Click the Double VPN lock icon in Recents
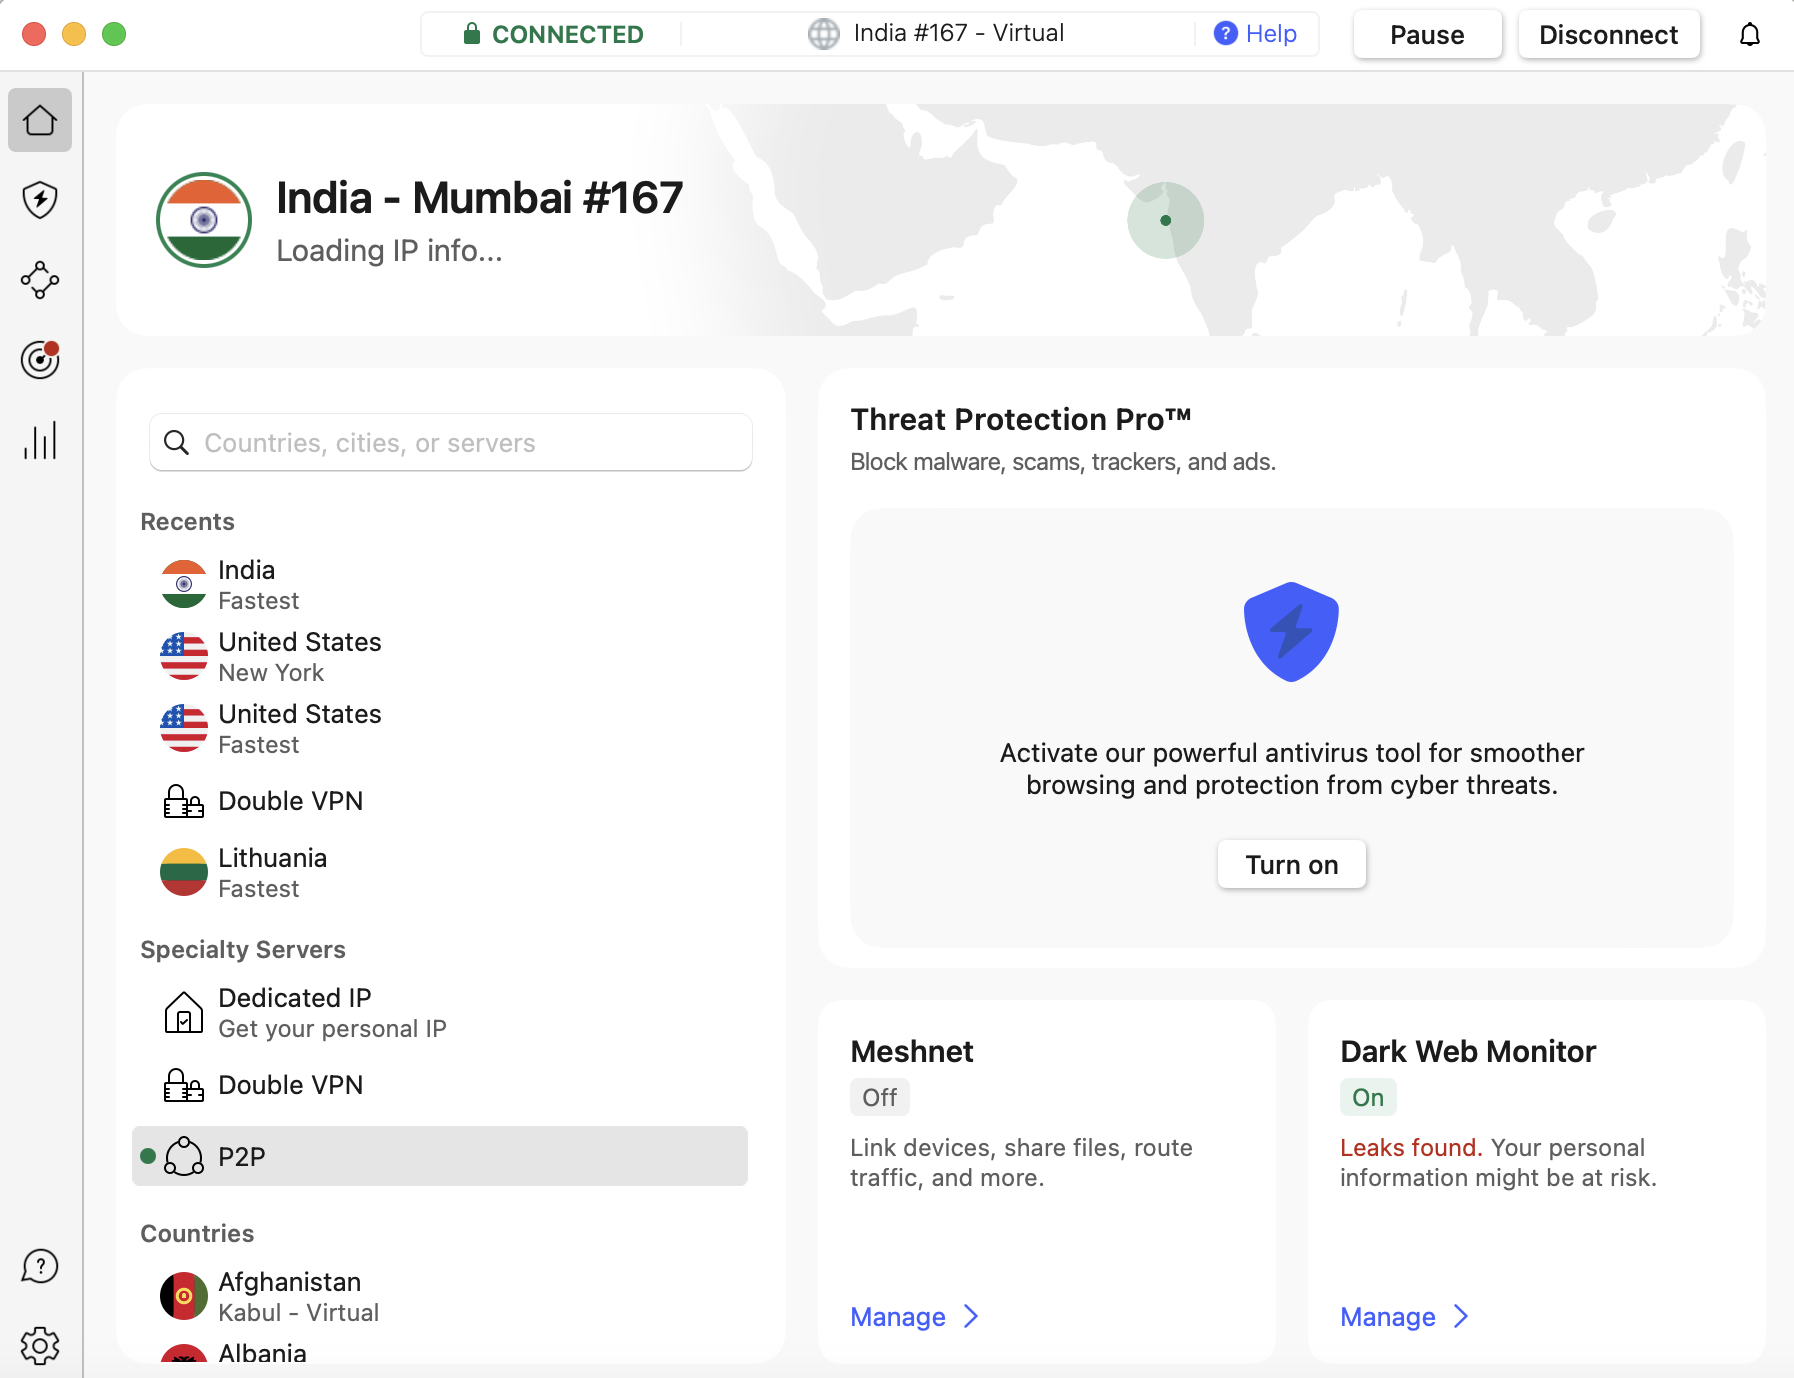 pyautogui.click(x=184, y=801)
